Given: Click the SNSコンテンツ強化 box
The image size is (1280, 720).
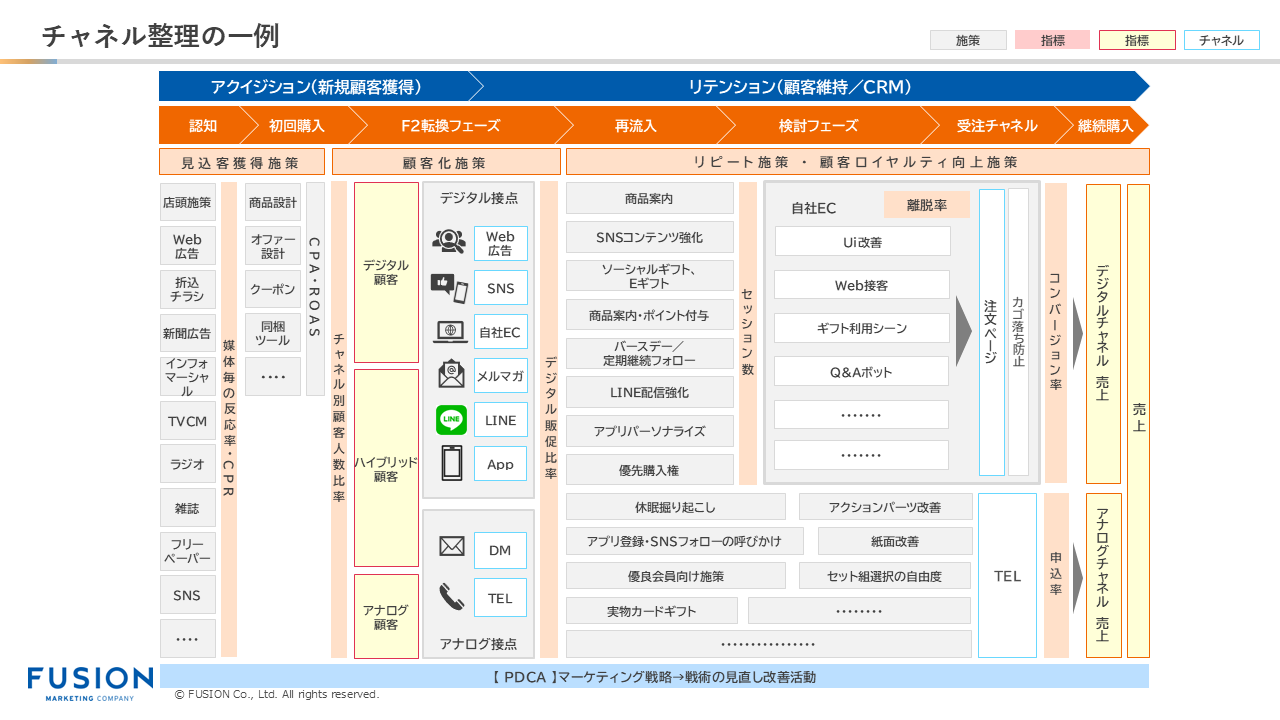Looking at the screenshot, I should click(x=649, y=237).
